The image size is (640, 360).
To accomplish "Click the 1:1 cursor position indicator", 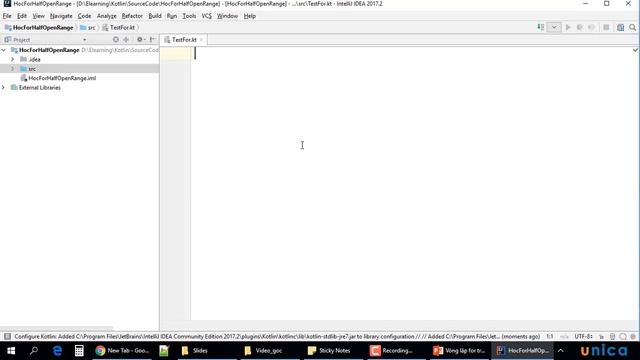I will click(x=550, y=337).
